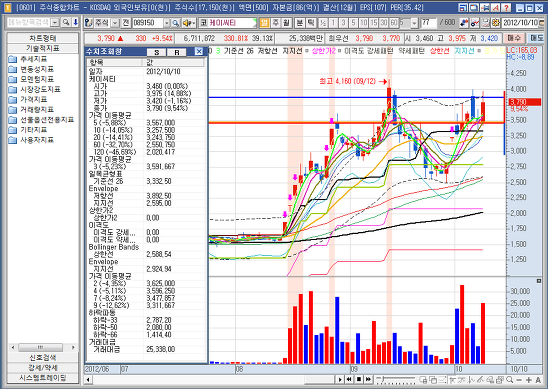Screen dimensions: 548x389
Task: Choose the 5 minute interval button
Action: tap(353, 23)
